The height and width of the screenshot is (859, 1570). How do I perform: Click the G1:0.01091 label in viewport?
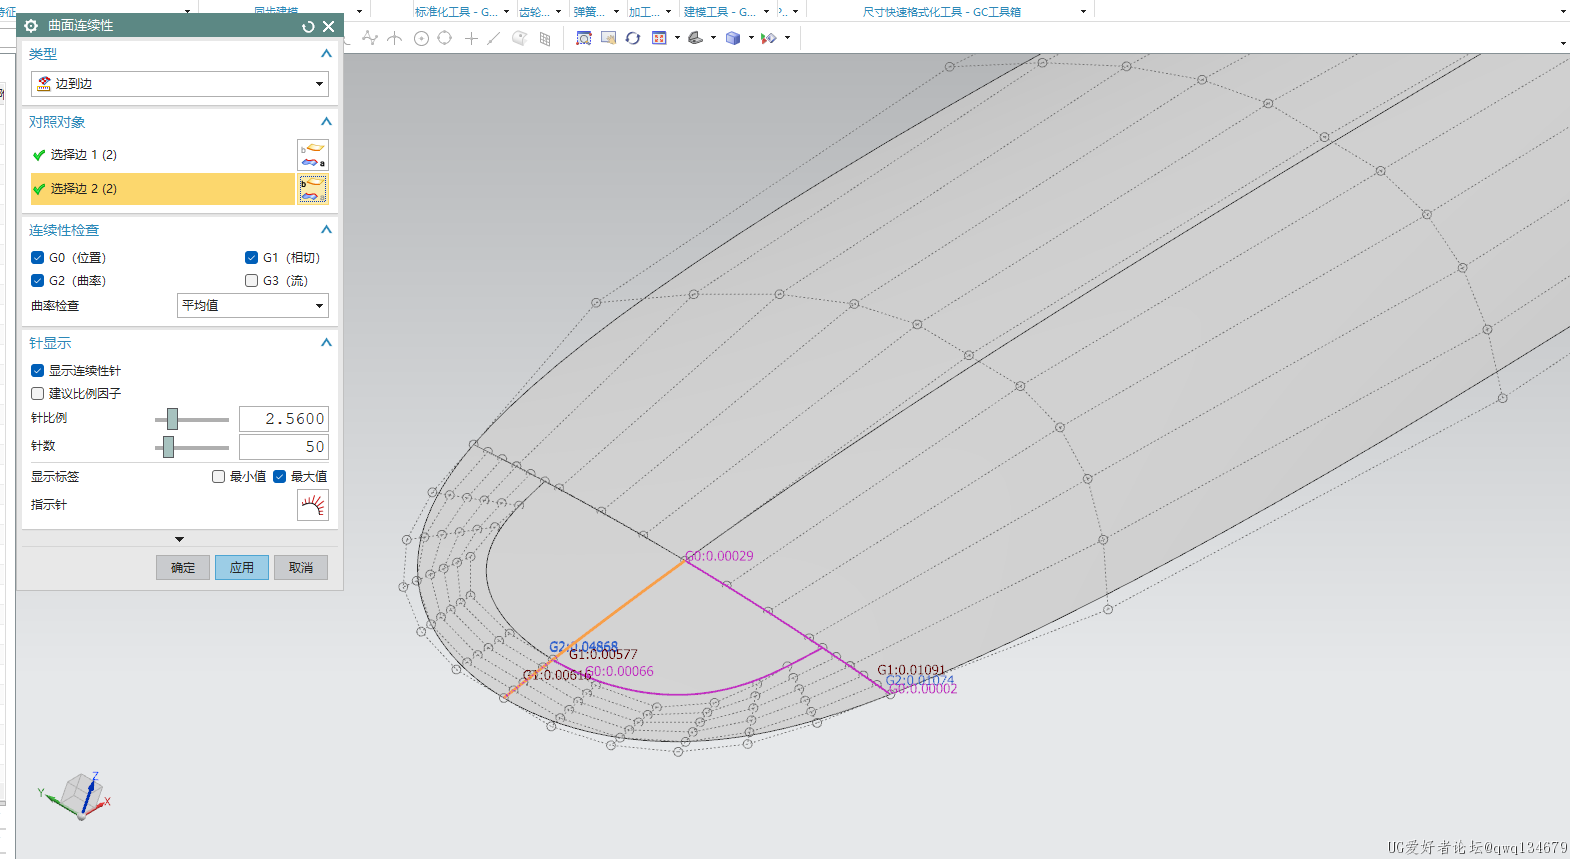coord(911,670)
